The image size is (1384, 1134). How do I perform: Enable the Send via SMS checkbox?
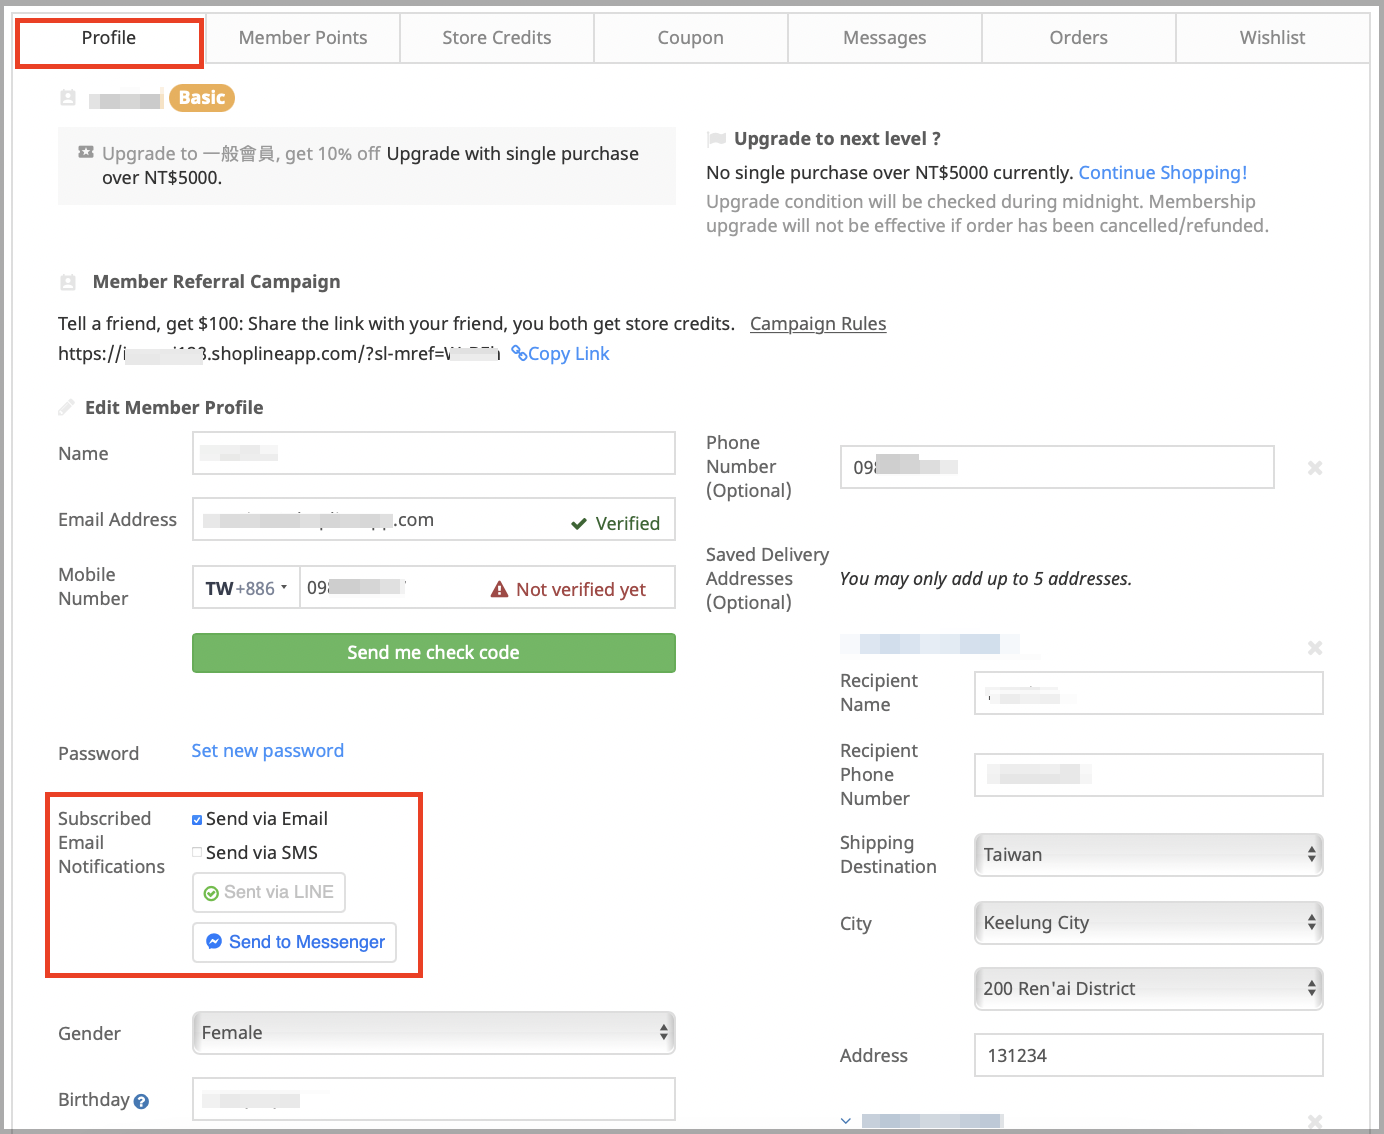(197, 853)
